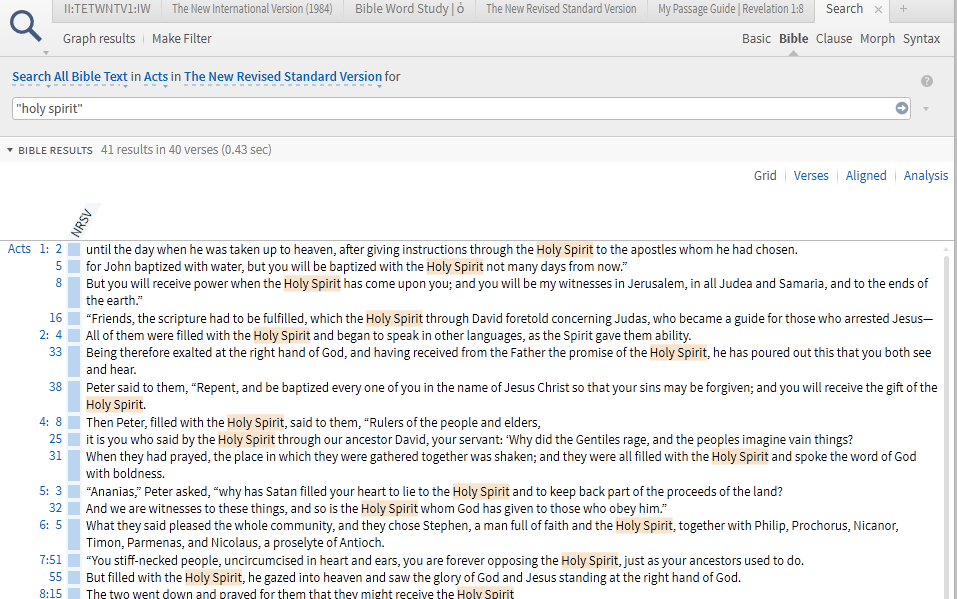Click Make Filter

[181, 38]
